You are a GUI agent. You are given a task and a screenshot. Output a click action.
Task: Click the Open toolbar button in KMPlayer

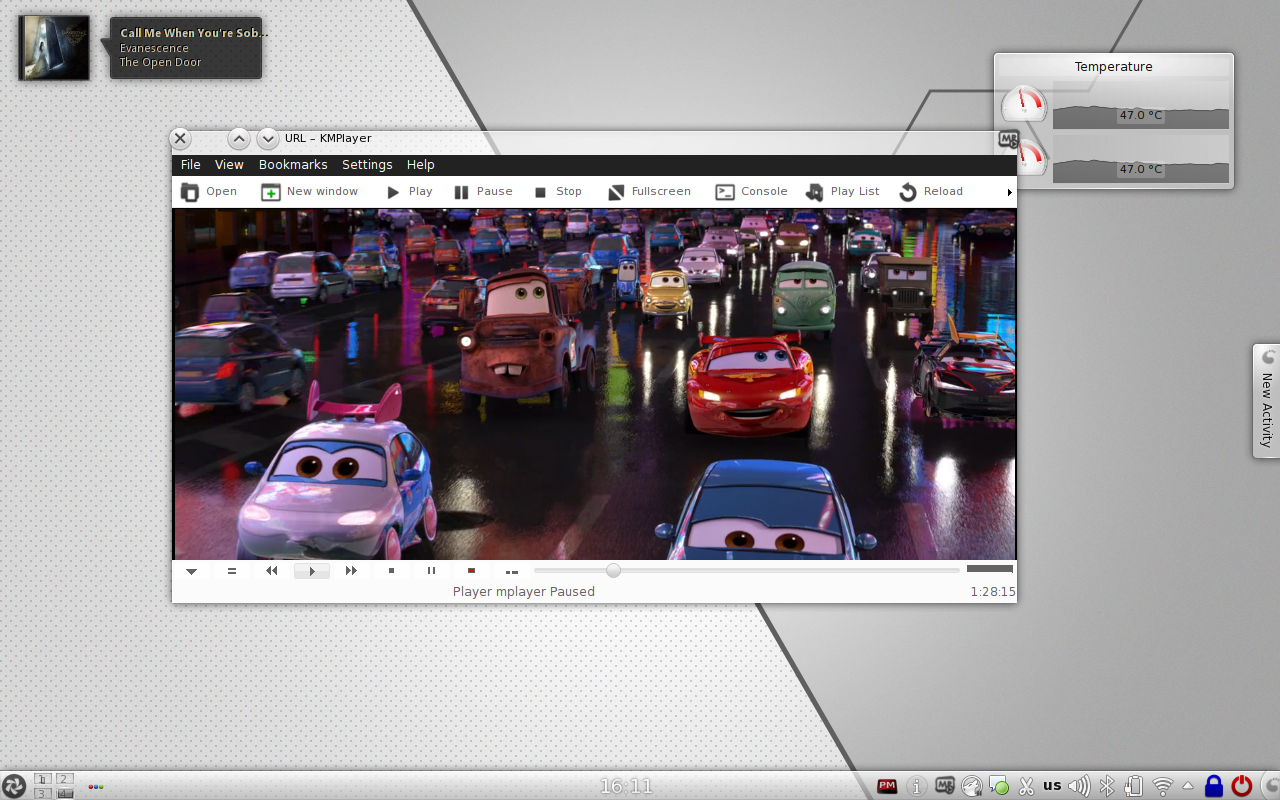click(x=209, y=192)
